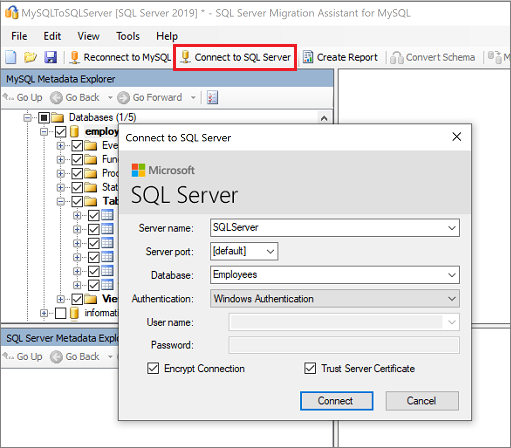This screenshot has height=448, width=511.
Task: Expand the information schema database node
Action: [x=44, y=313]
